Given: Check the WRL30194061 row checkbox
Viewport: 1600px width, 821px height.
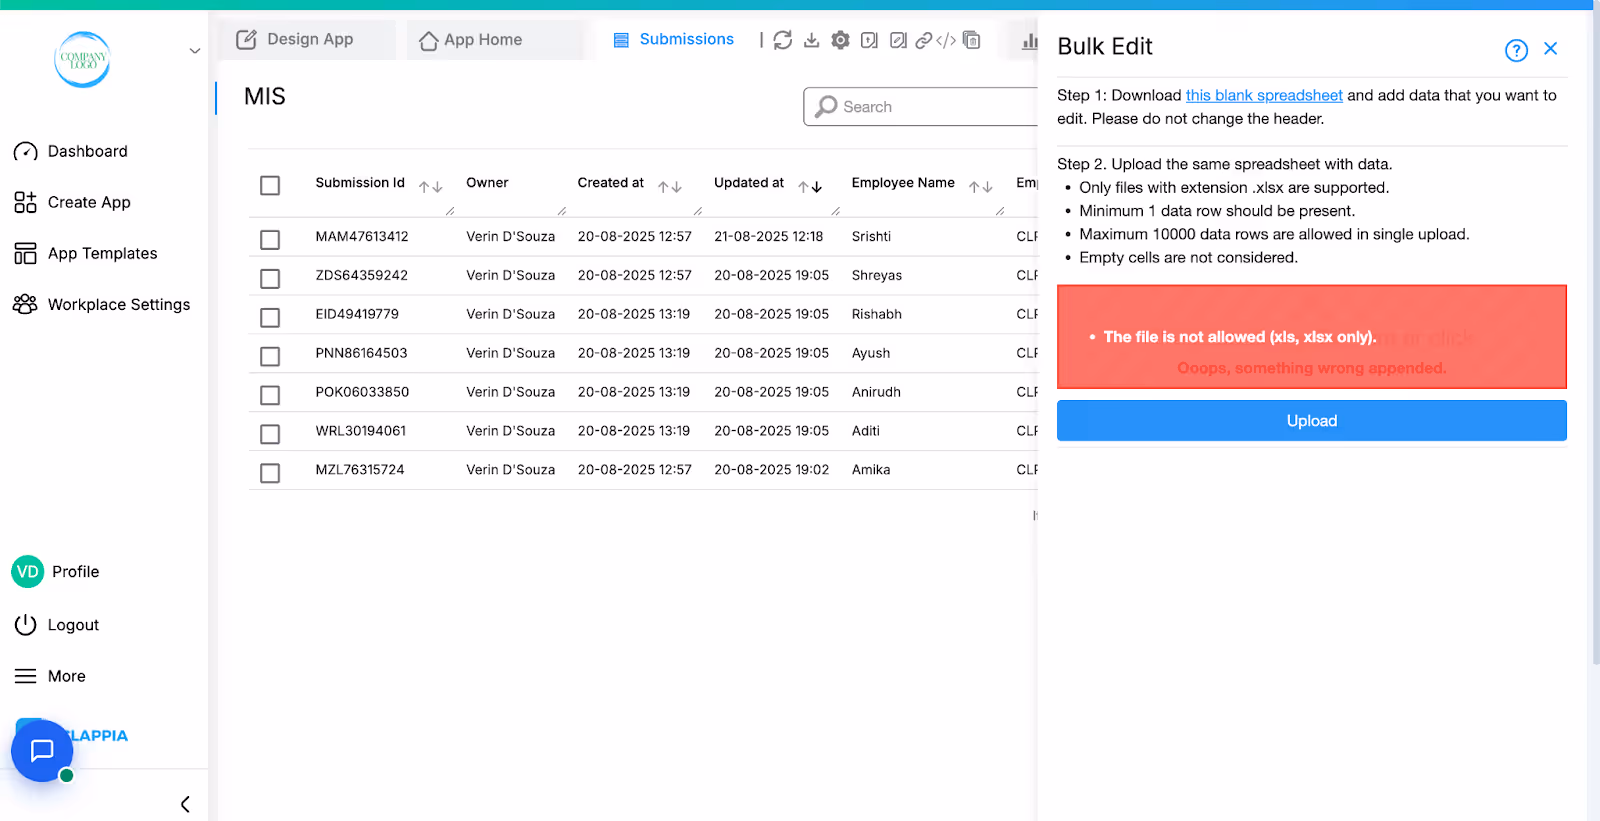Looking at the screenshot, I should click(270, 434).
